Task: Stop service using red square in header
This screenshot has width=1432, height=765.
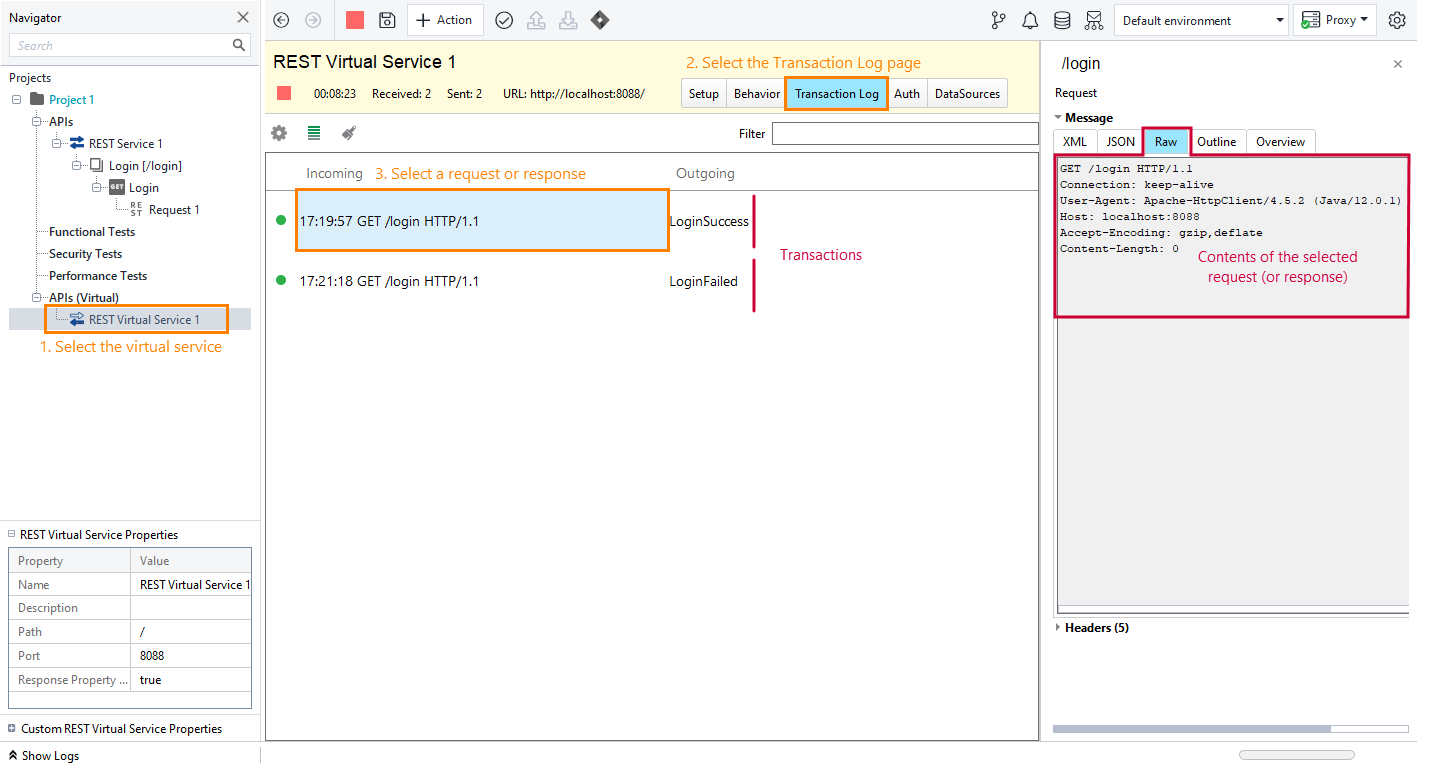Action: point(284,93)
